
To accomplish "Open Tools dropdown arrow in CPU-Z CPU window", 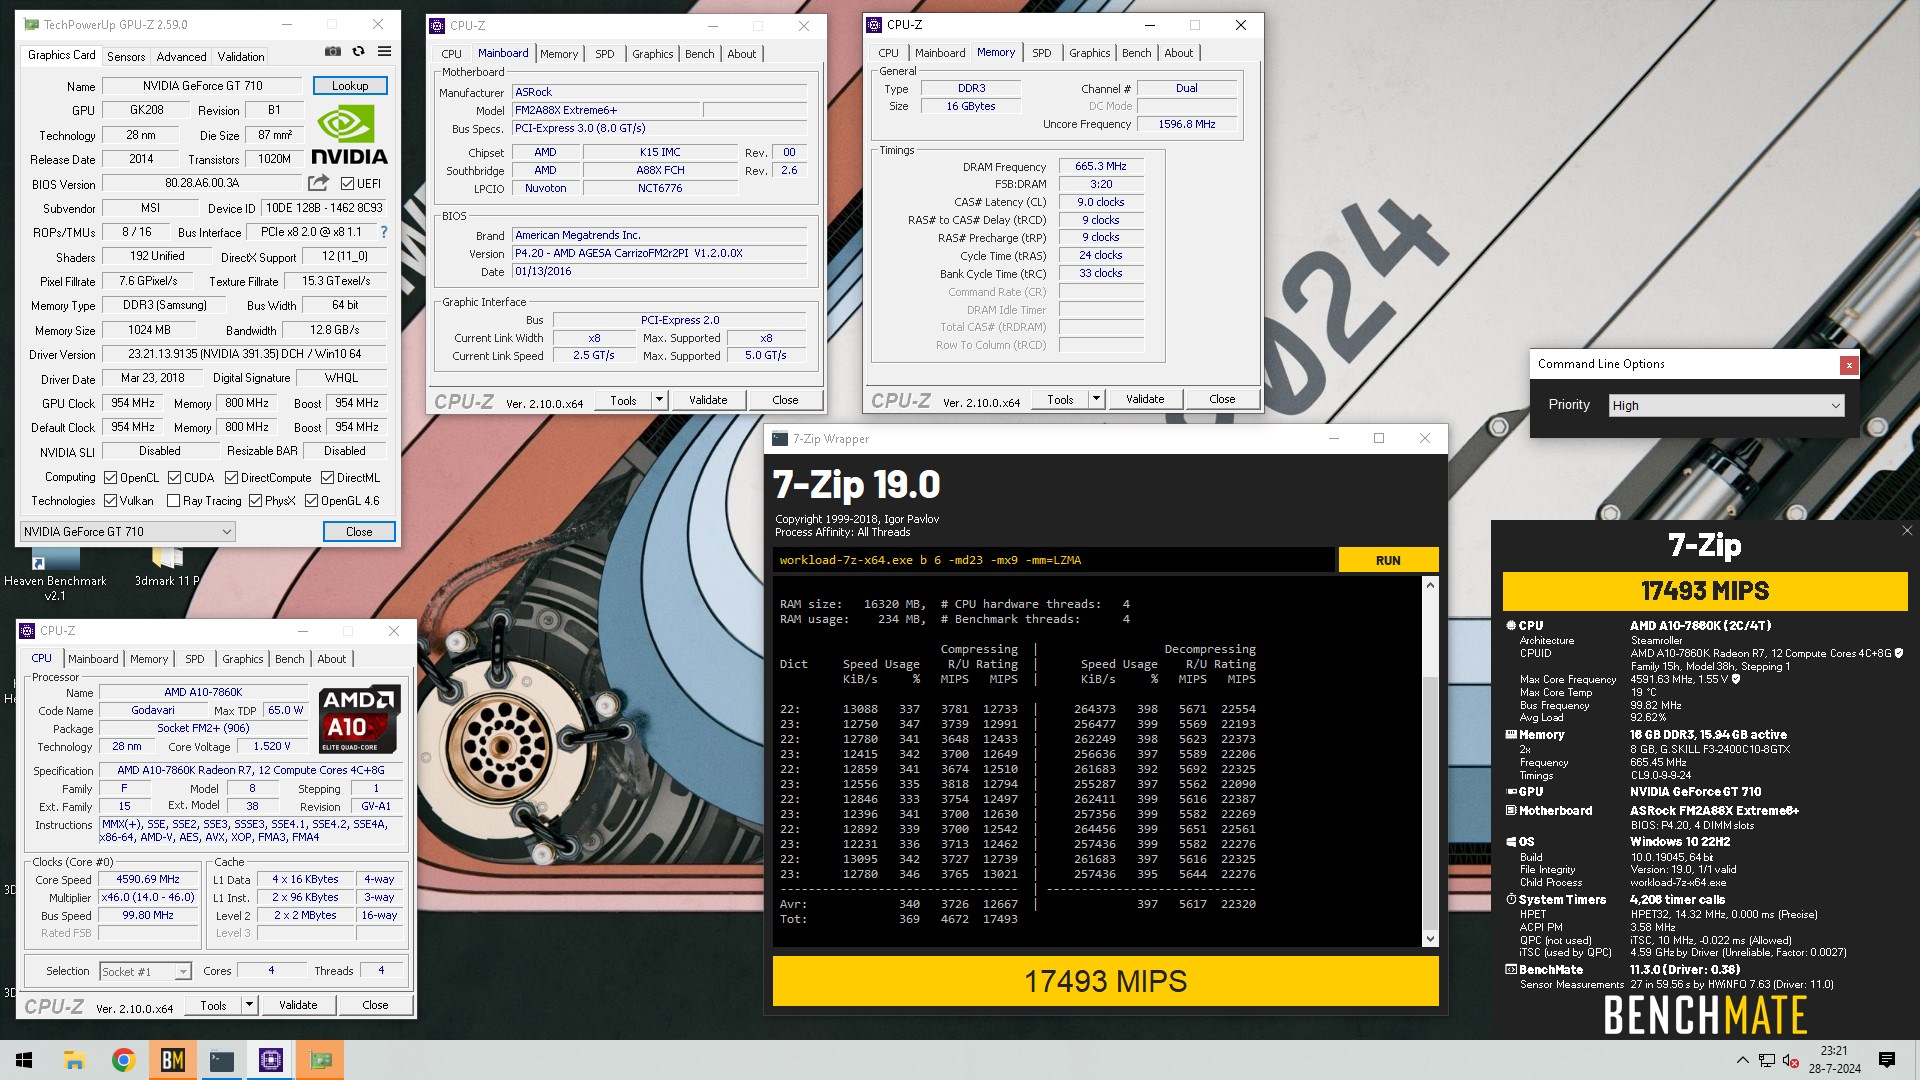I will (249, 1005).
